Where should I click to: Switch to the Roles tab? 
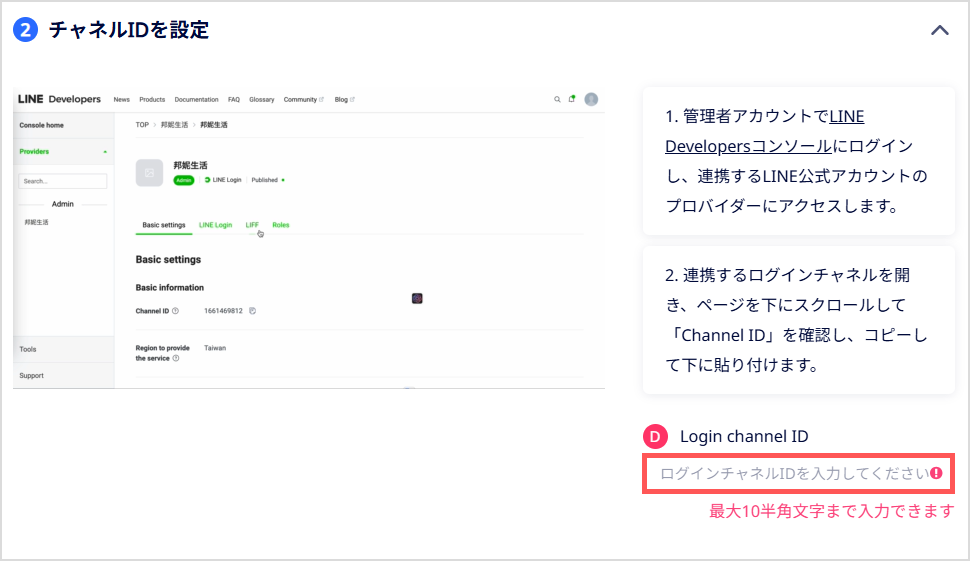[281, 225]
